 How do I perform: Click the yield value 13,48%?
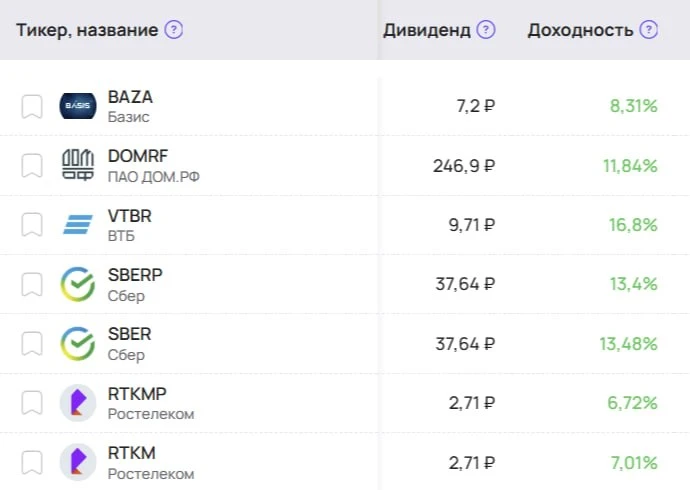click(x=628, y=344)
